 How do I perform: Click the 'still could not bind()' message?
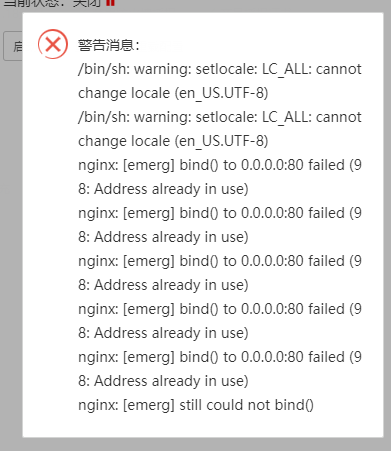pyautogui.click(x=196, y=405)
